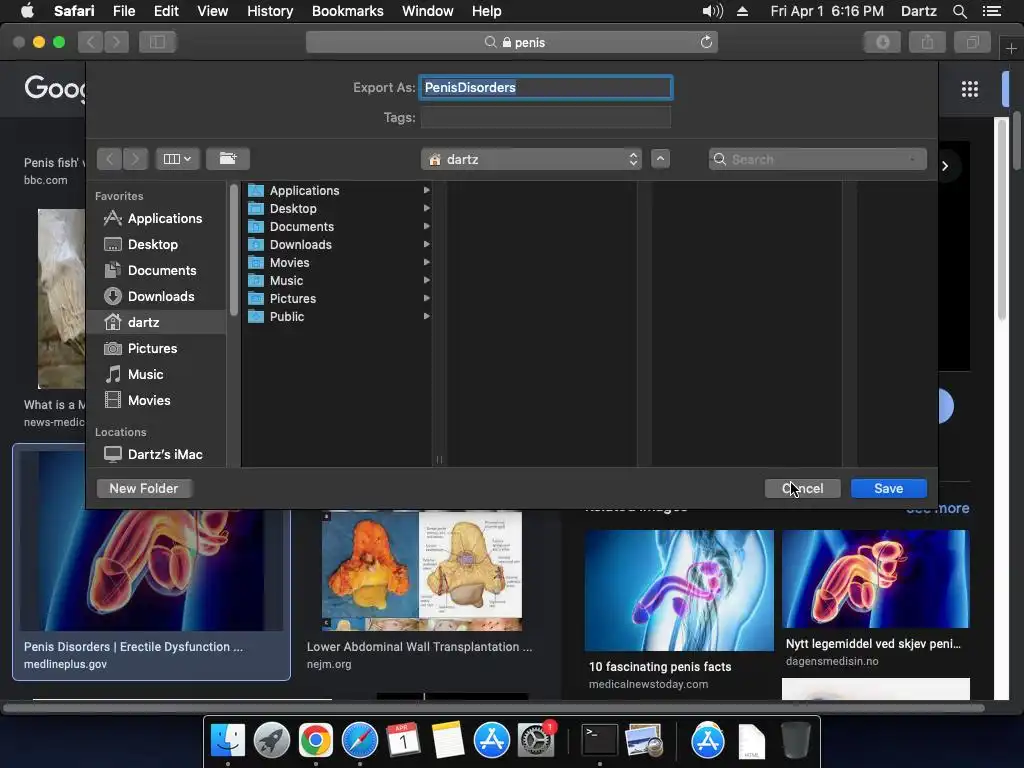Image resolution: width=1024 pixels, height=768 pixels.
Task: Select Dartz's iMac under Locations
Action: pyautogui.click(x=157, y=454)
